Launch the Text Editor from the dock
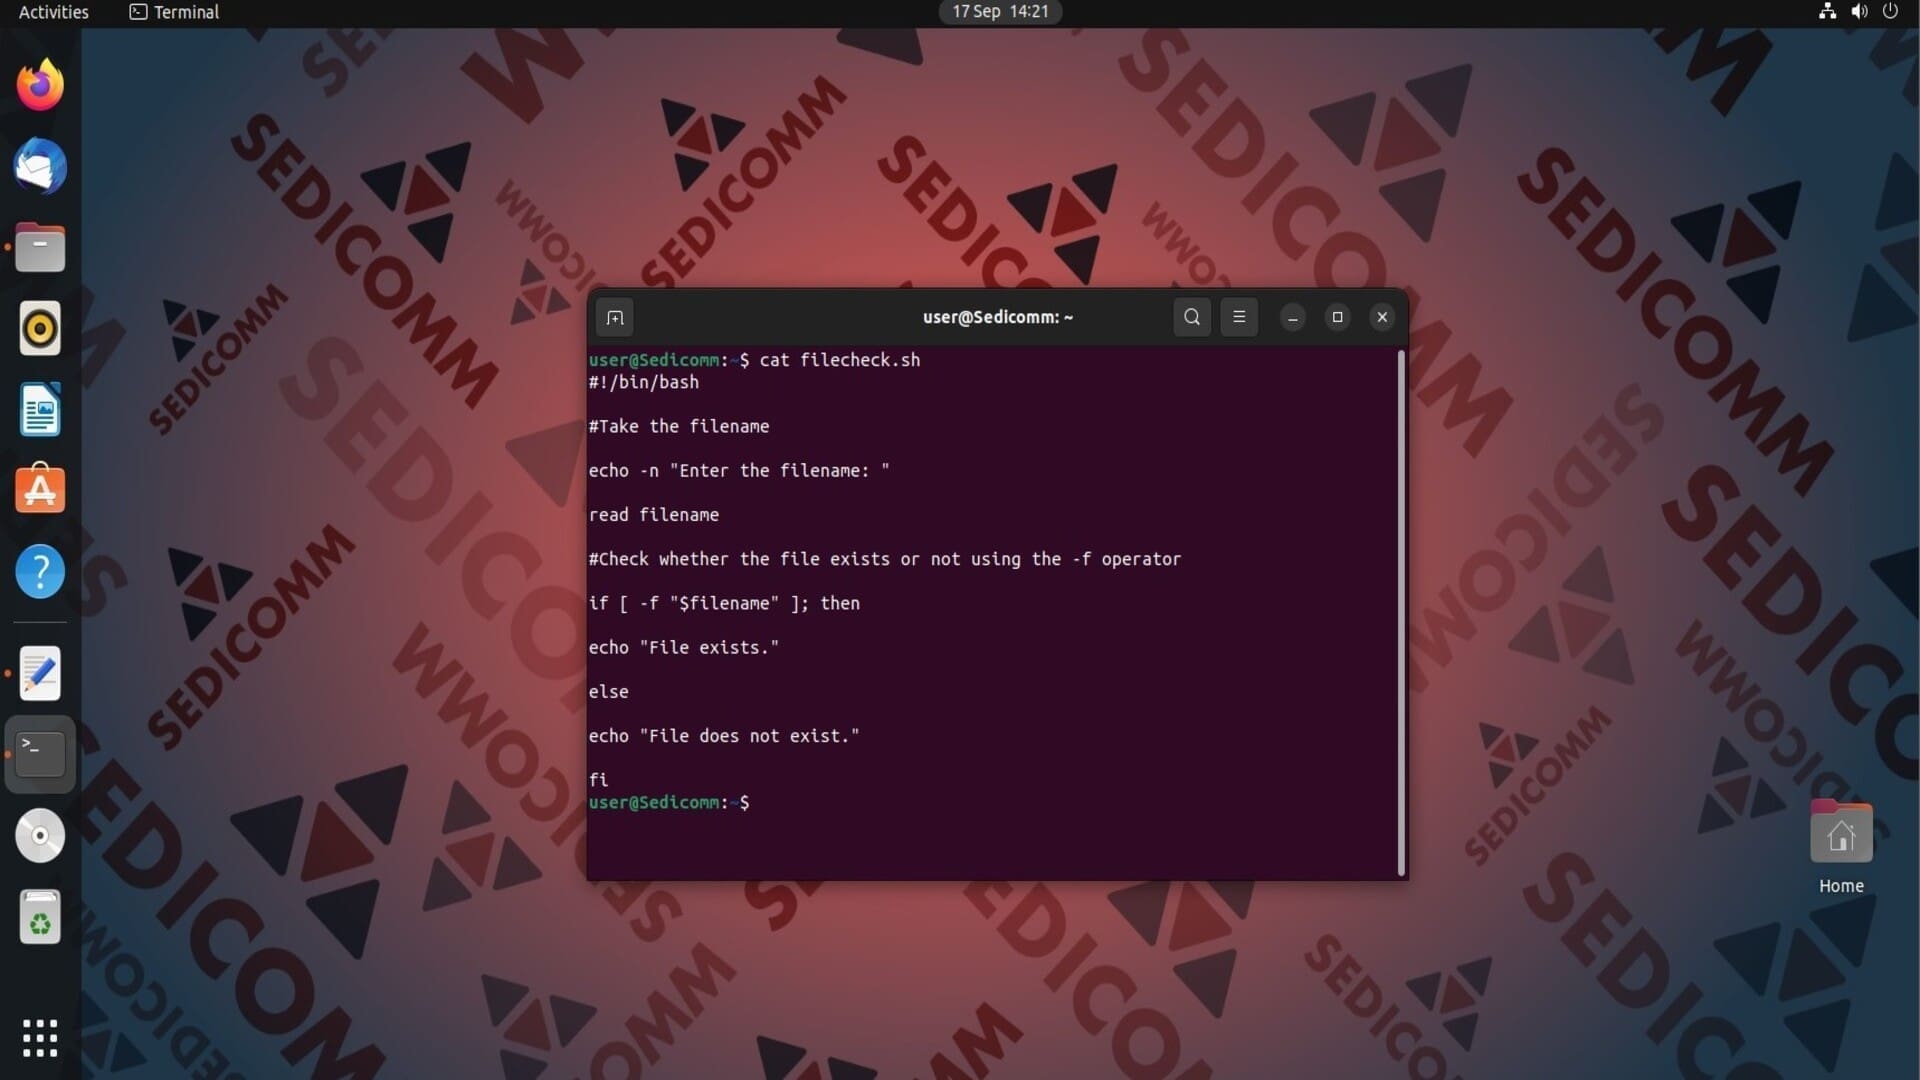The height and width of the screenshot is (1080, 1920). [40, 673]
